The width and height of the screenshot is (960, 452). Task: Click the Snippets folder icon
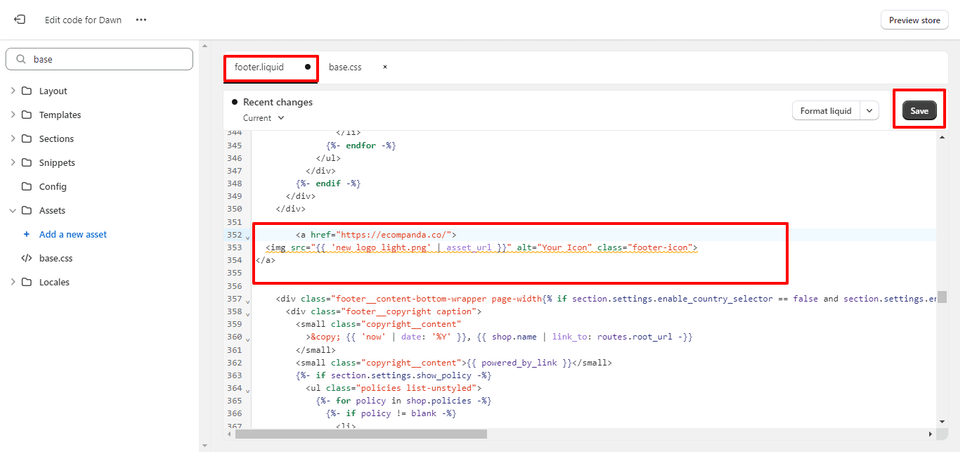point(26,162)
